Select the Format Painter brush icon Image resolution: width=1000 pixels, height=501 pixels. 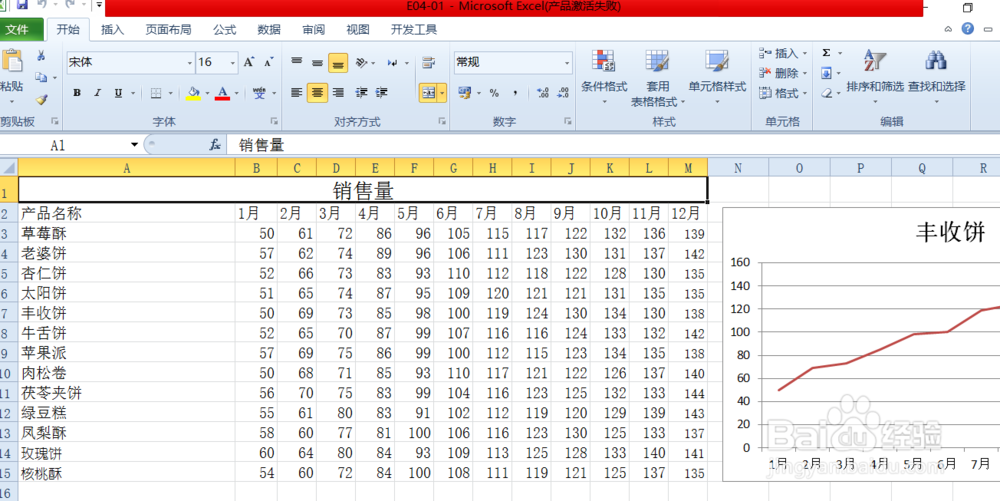point(41,99)
